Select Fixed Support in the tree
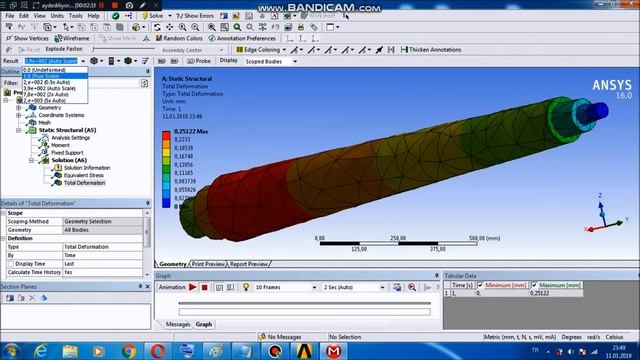The width and height of the screenshot is (640, 360). click(x=67, y=153)
